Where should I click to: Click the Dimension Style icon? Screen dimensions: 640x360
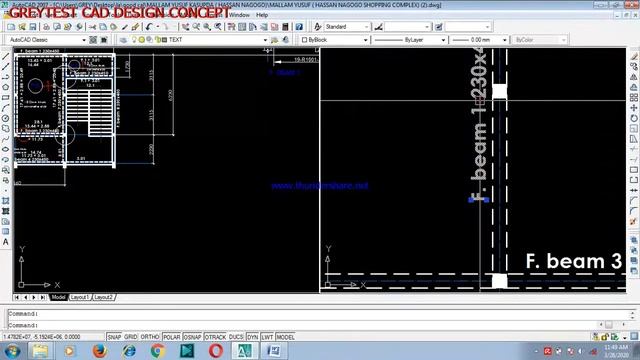378,27
